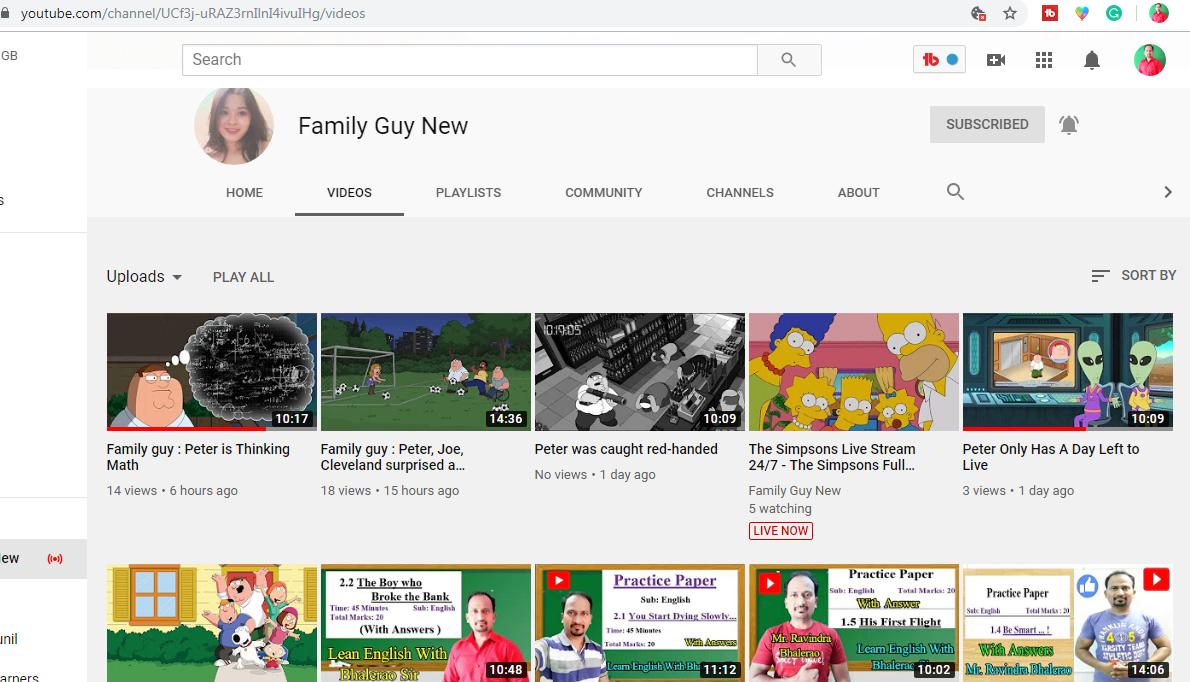Open the notifications bell in the header
The image size is (1190, 682).
point(1091,60)
